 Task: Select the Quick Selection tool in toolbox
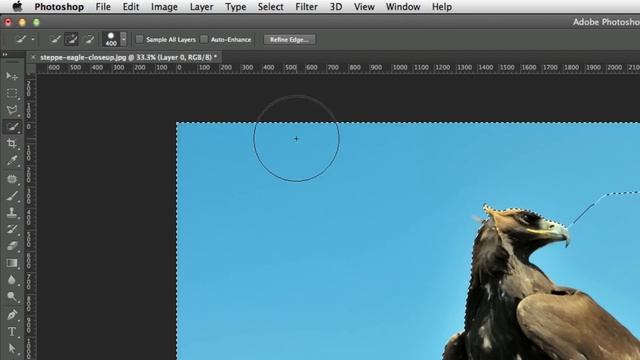pyautogui.click(x=12, y=127)
